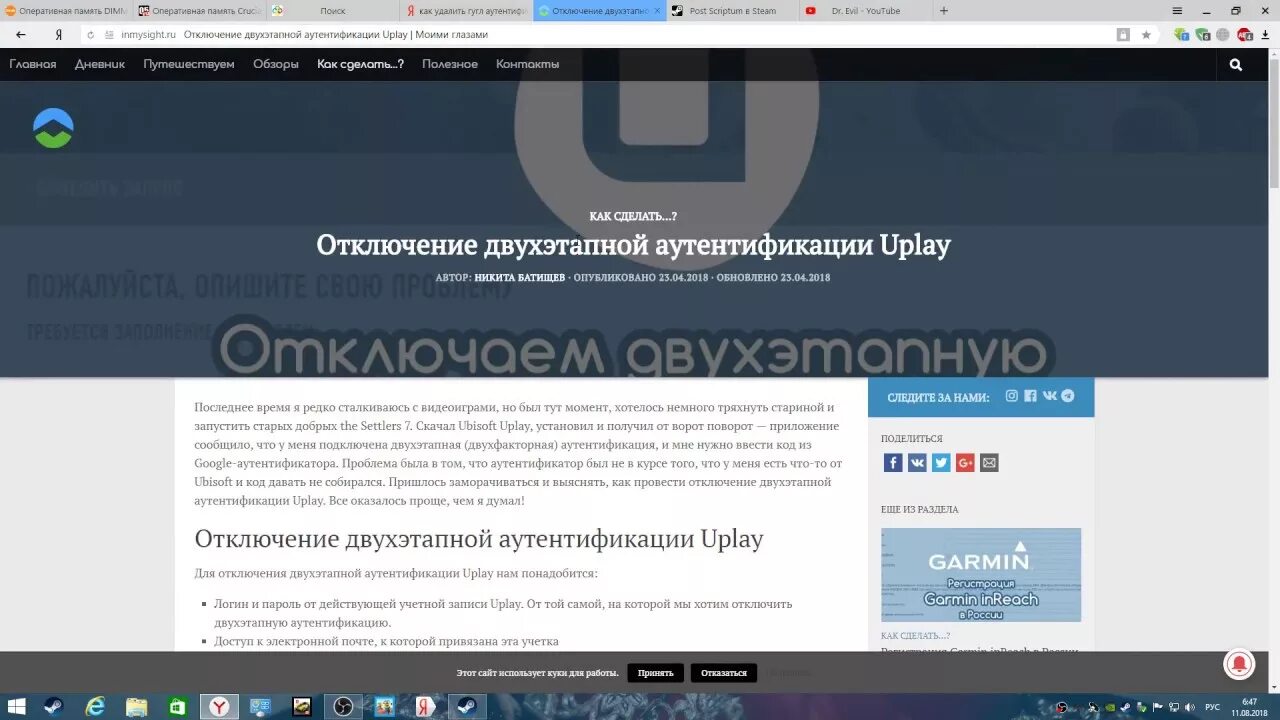Switch to the Post Scriptum in Steam tab
The image size is (1280, 720).
click(x=731, y=11)
